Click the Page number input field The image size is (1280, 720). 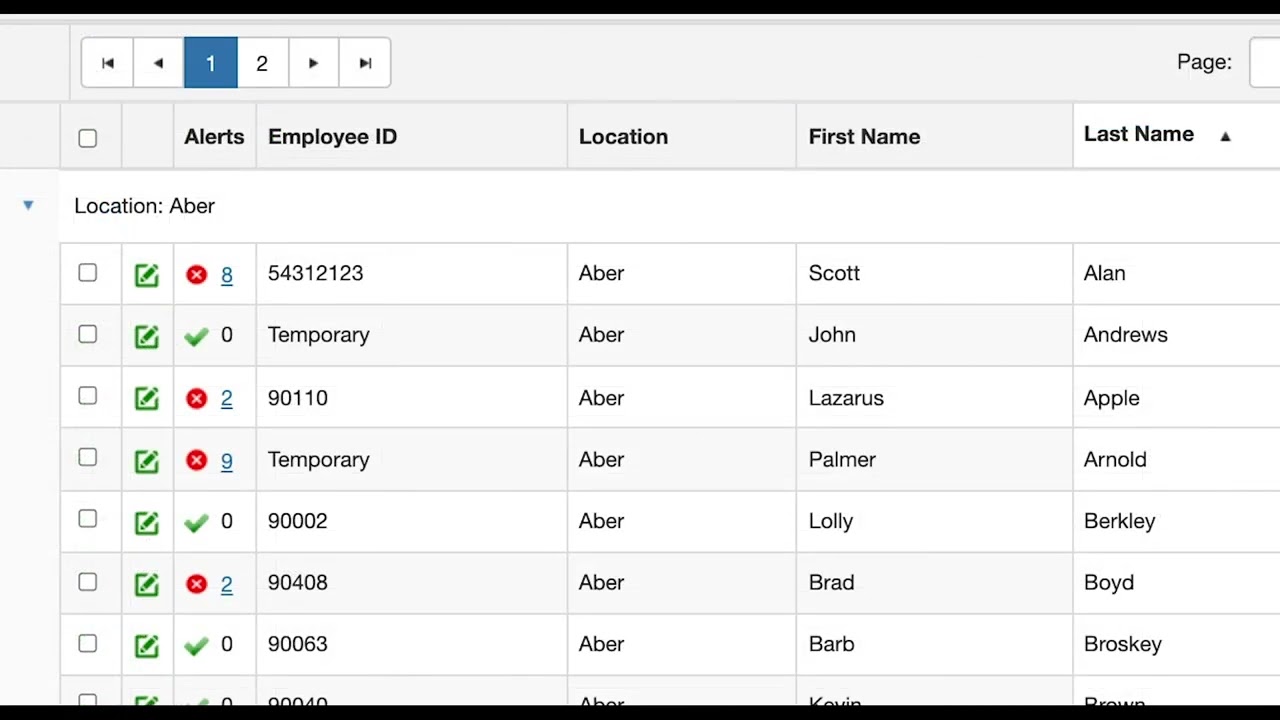point(1266,63)
